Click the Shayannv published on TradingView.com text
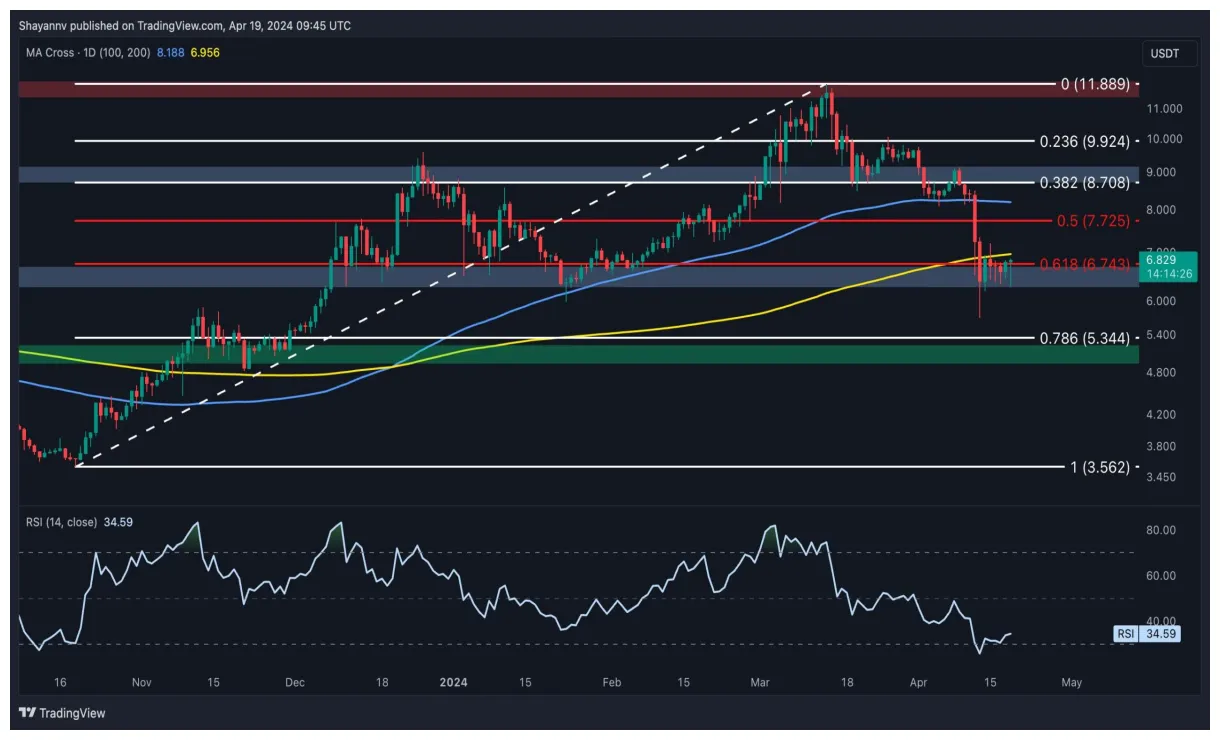 coord(185,26)
